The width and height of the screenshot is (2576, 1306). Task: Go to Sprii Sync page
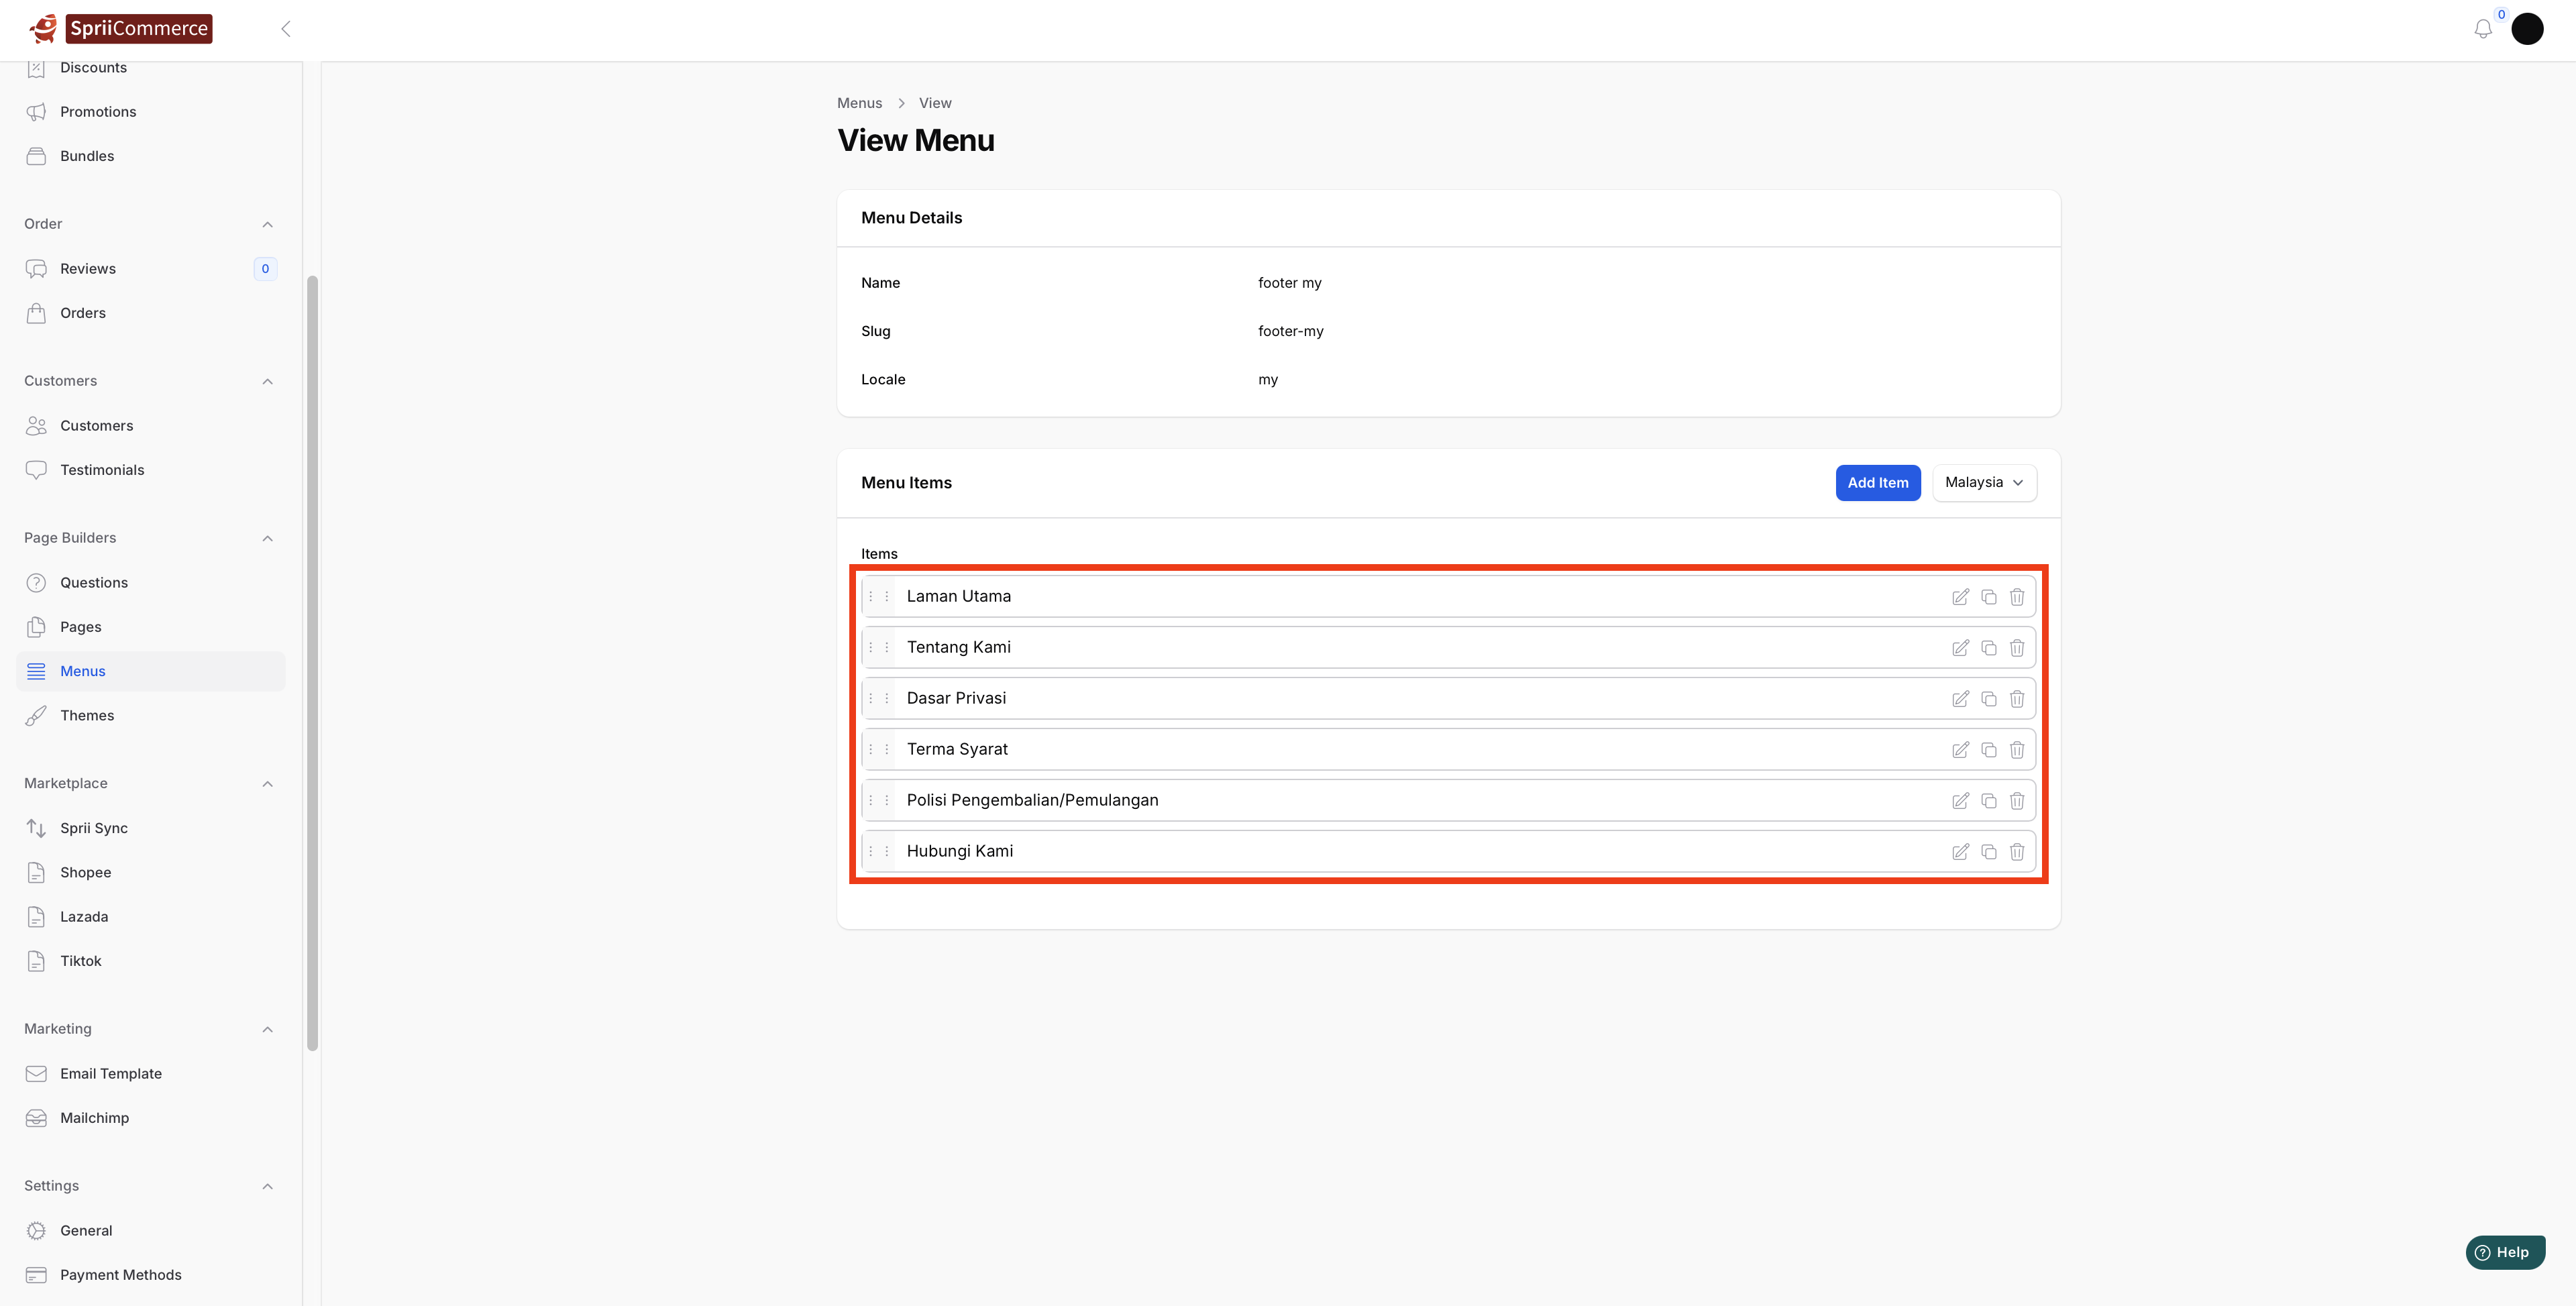click(x=94, y=828)
